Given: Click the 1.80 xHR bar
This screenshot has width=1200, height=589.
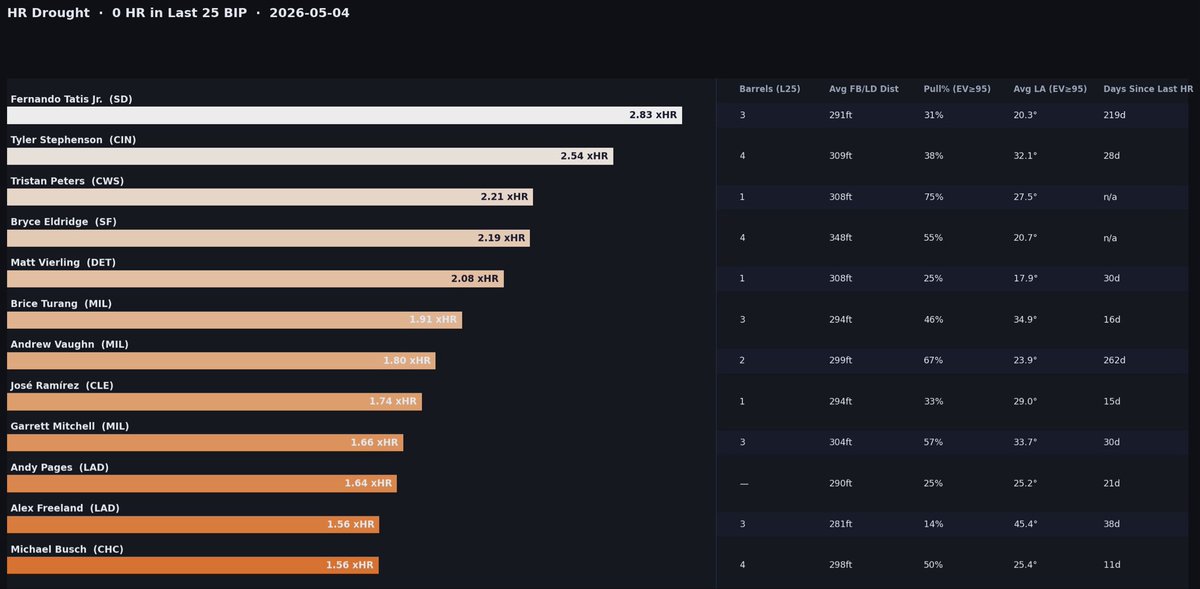Looking at the screenshot, I should [x=221, y=361].
